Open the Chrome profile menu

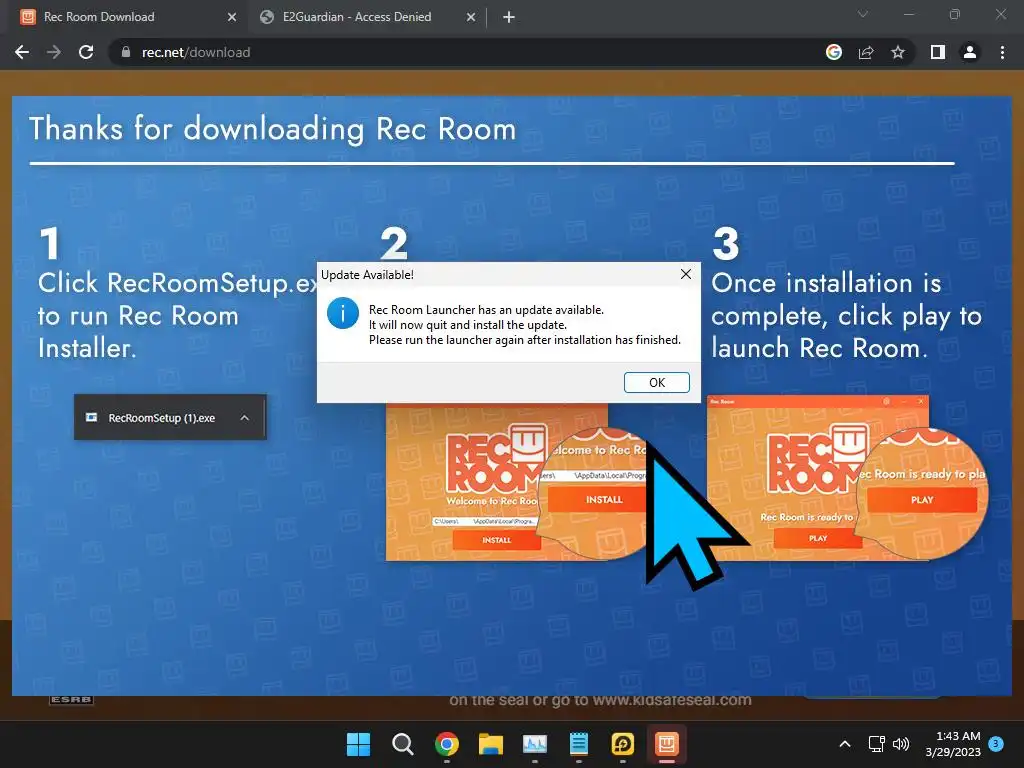point(970,52)
